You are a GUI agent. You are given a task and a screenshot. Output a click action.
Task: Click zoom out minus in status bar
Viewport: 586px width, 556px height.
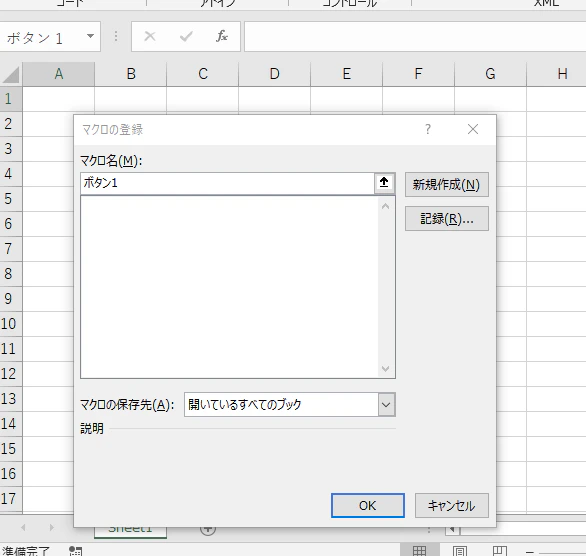530,552
